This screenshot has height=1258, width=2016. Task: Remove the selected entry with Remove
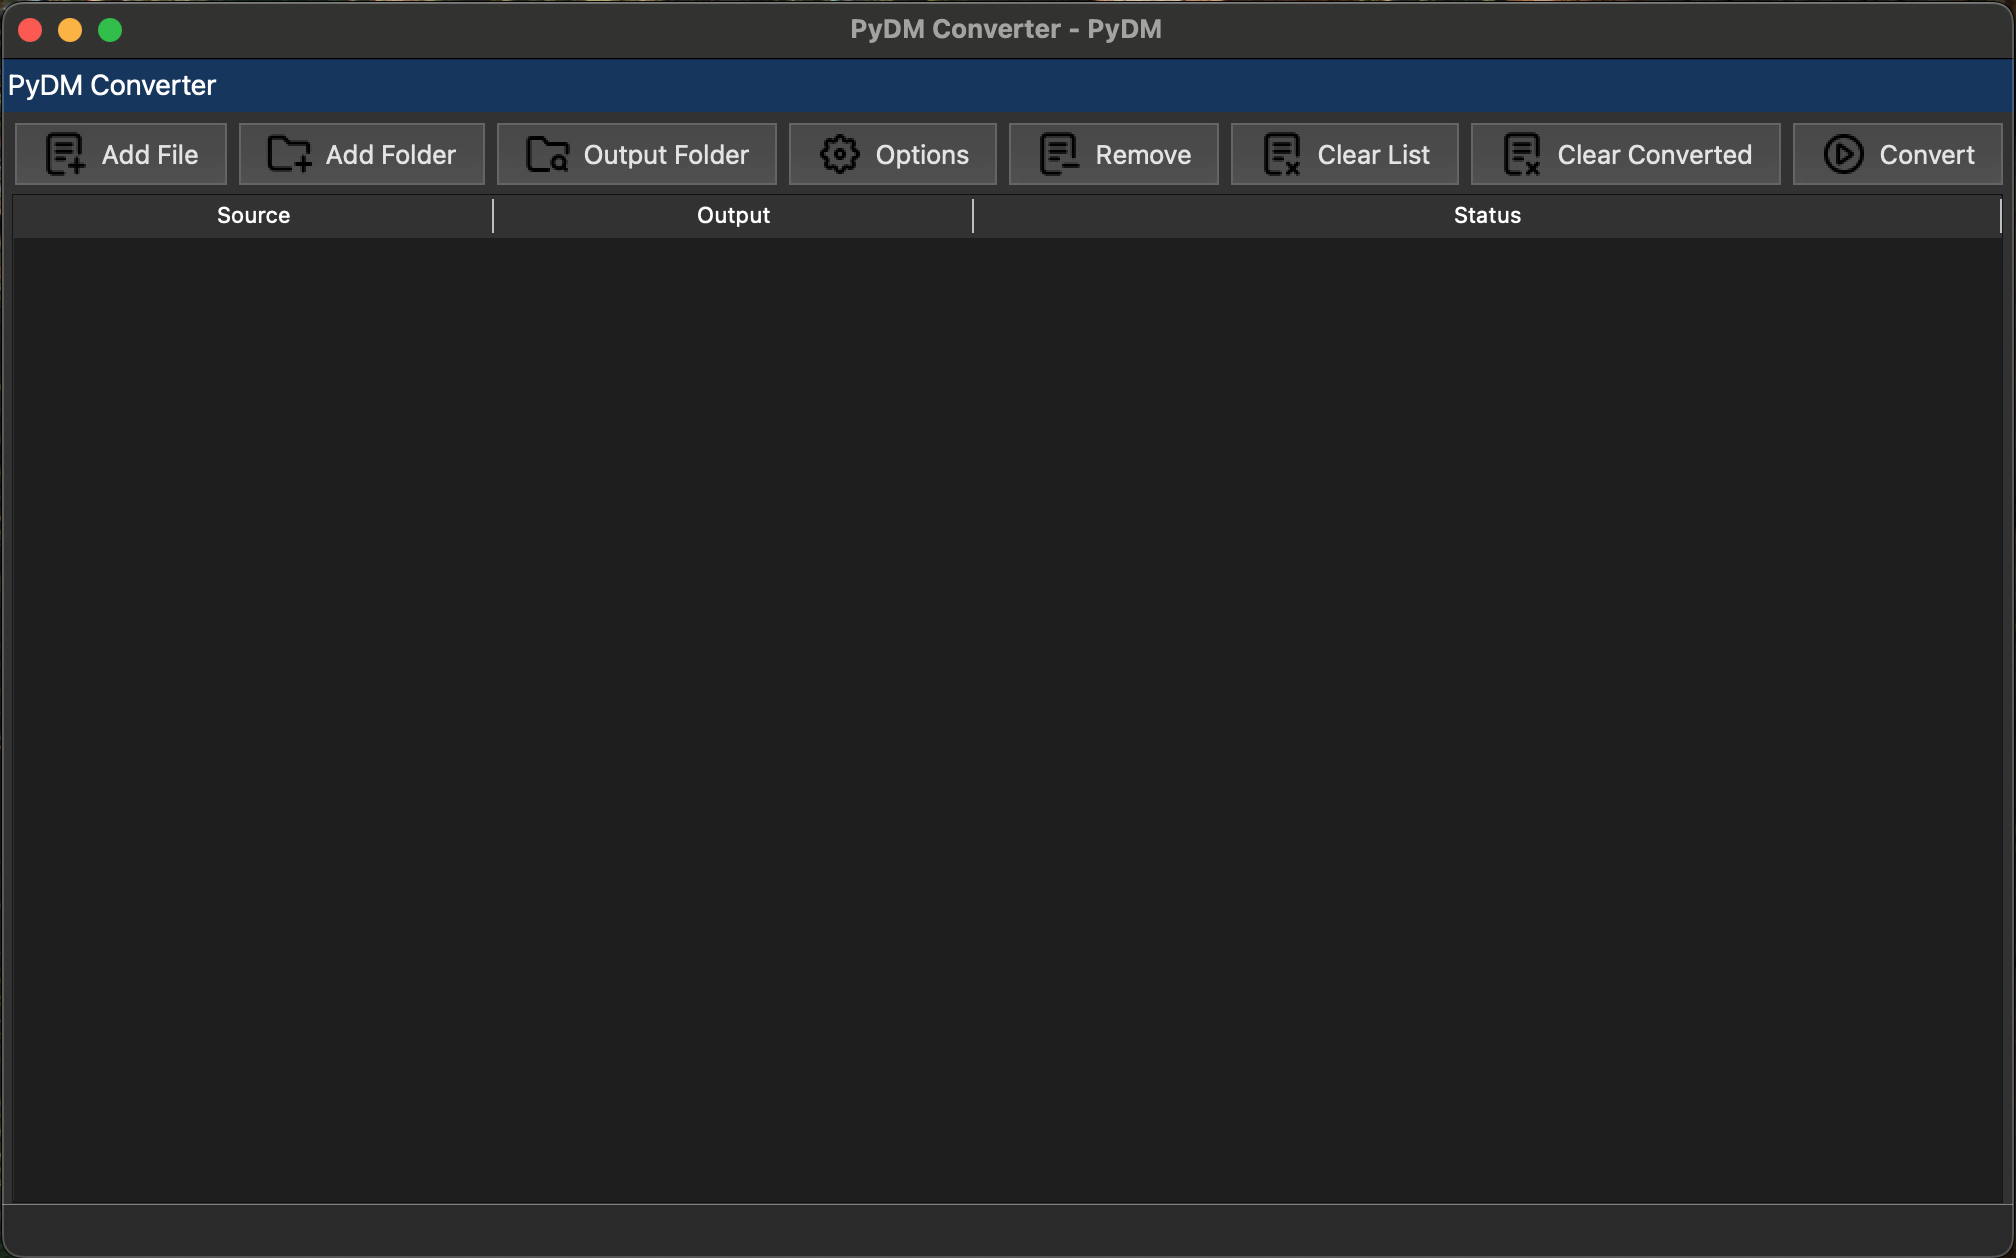1114,154
